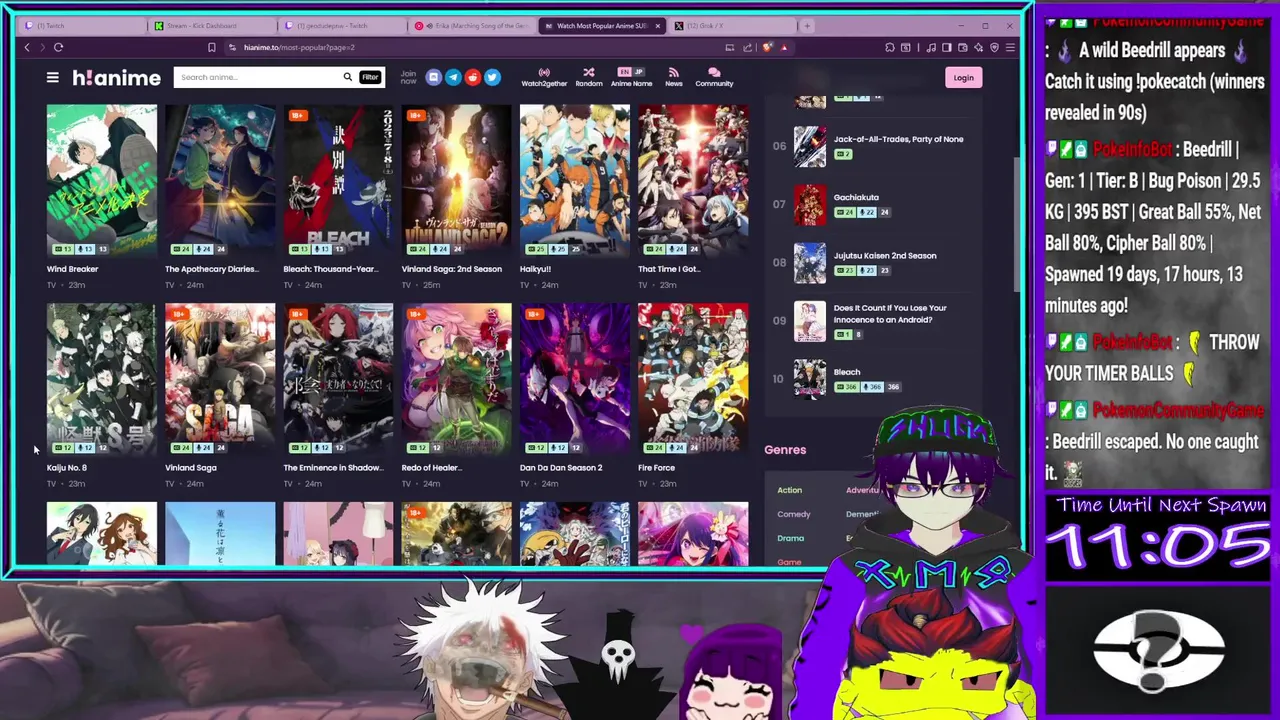Click the Login button
This screenshot has height=720, width=1280.
pyautogui.click(x=963, y=77)
